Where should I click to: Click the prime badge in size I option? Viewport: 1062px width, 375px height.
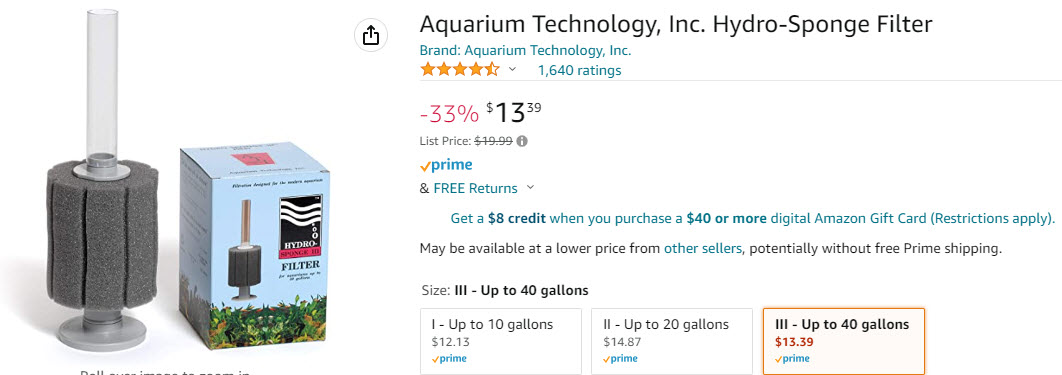click(449, 359)
